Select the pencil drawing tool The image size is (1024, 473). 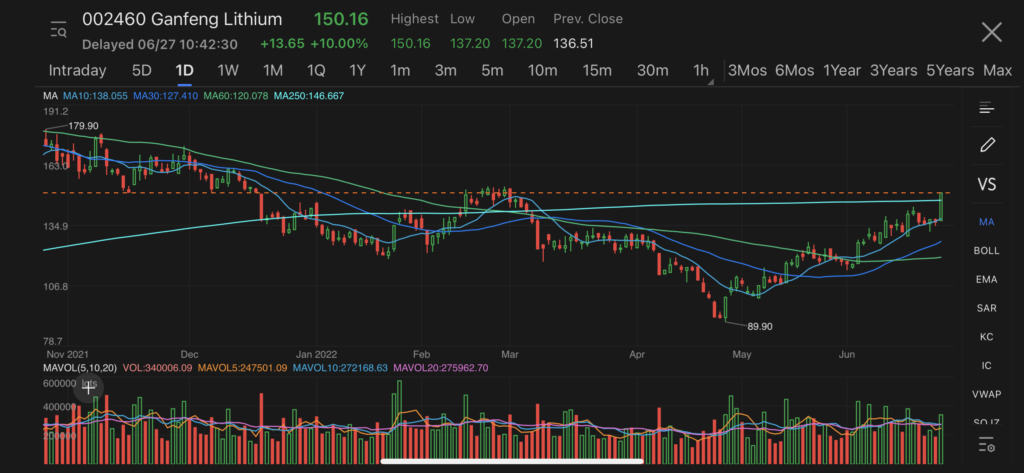987,144
